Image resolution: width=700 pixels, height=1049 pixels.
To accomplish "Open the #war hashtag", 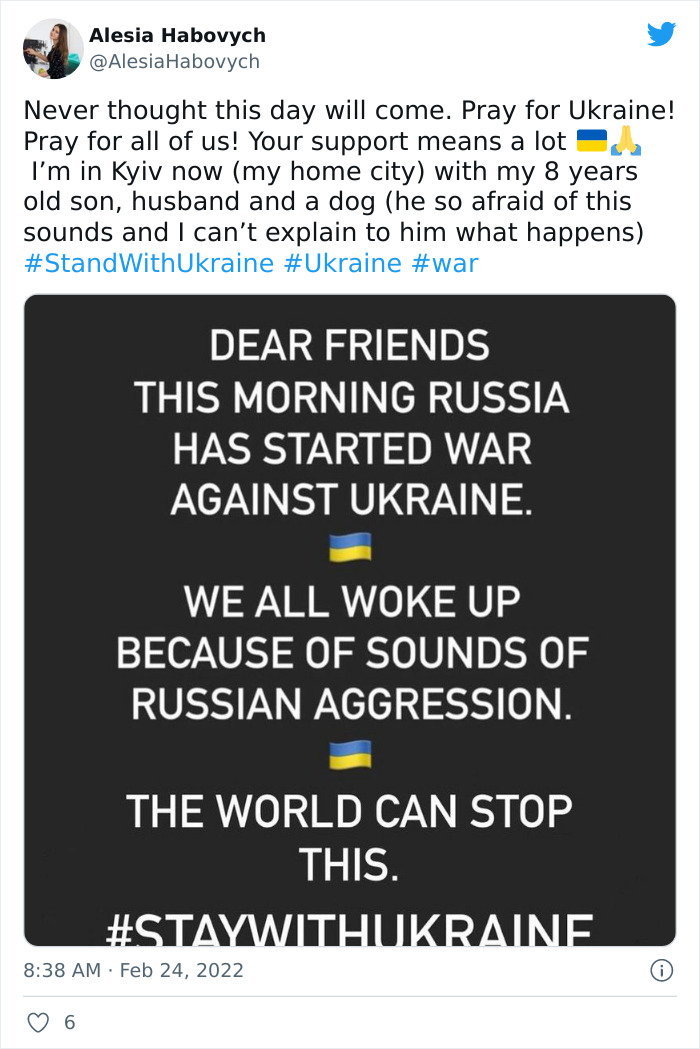I will [x=444, y=263].
